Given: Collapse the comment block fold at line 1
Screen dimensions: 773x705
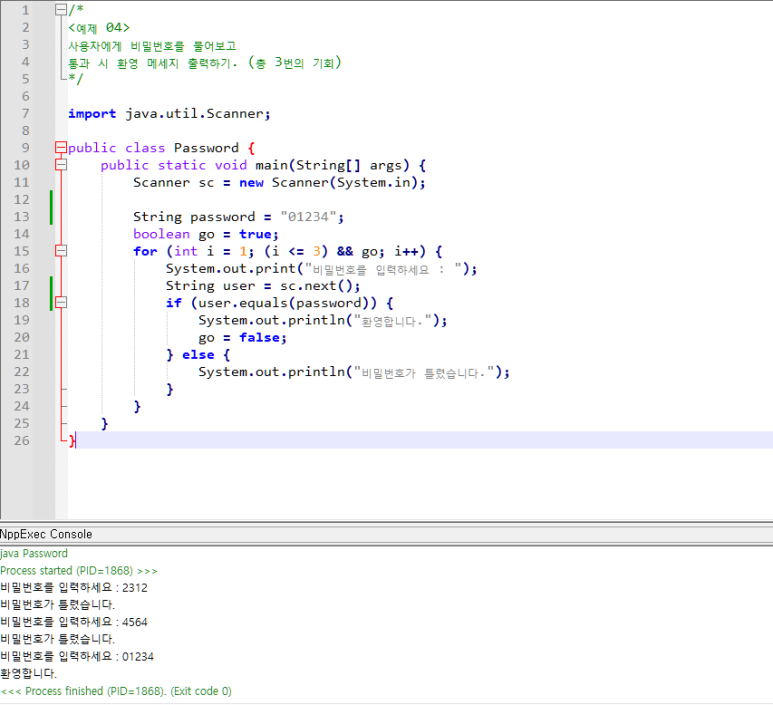Looking at the screenshot, I should pyautogui.click(x=61, y=10).
